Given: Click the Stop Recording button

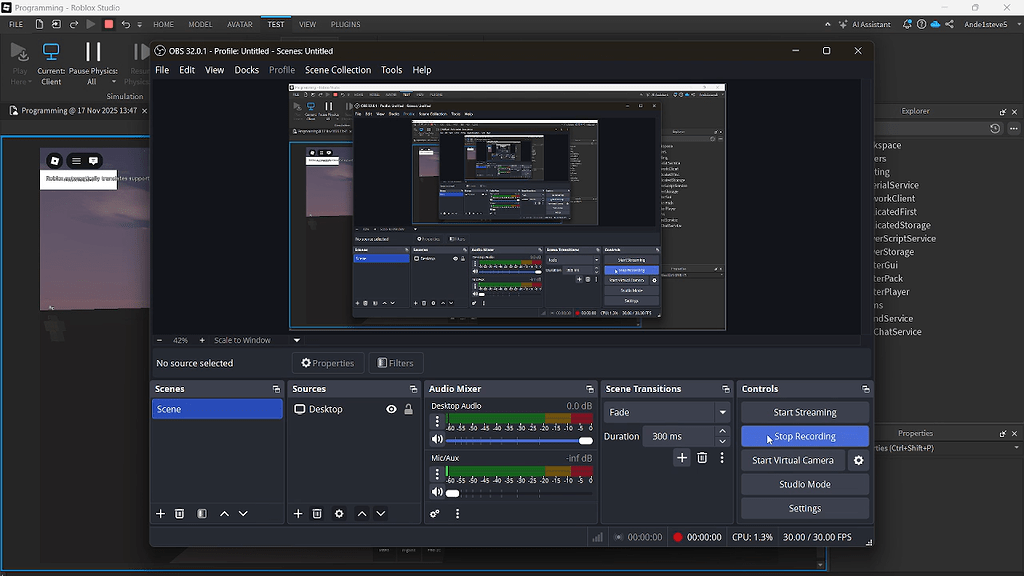Looking at the screenshot, I should tap(804, 436).
